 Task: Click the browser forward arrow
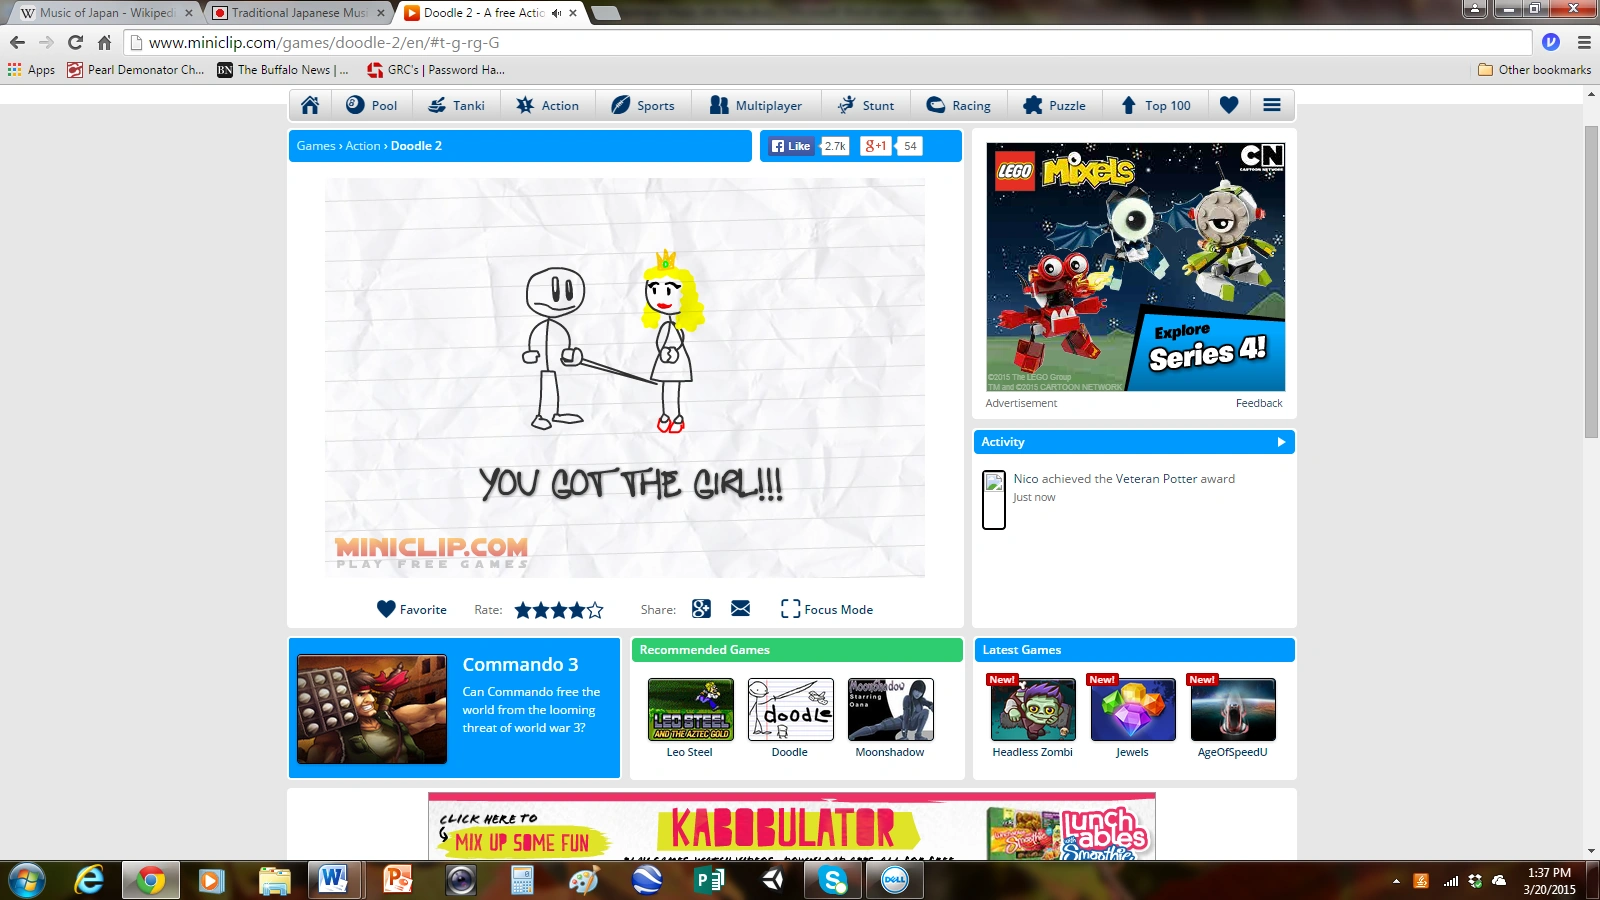tap(46, 42)
